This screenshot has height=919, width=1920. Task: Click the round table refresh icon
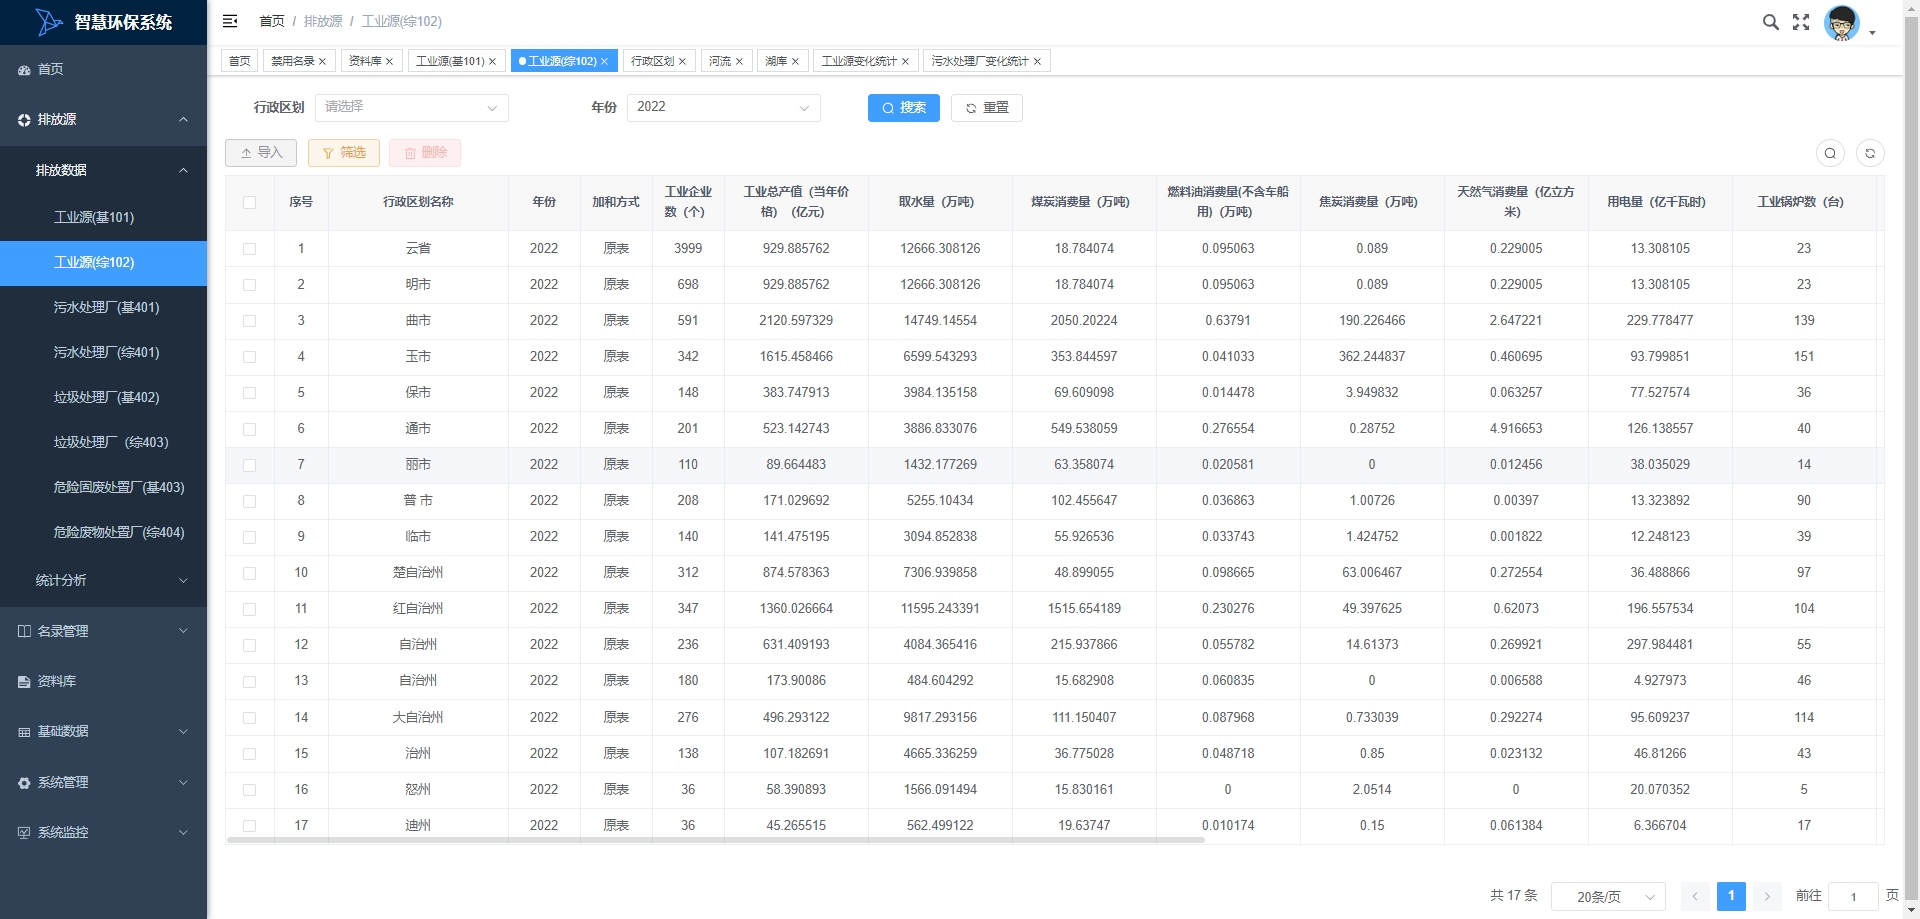pyautogui.click(x=1870, y=153)
